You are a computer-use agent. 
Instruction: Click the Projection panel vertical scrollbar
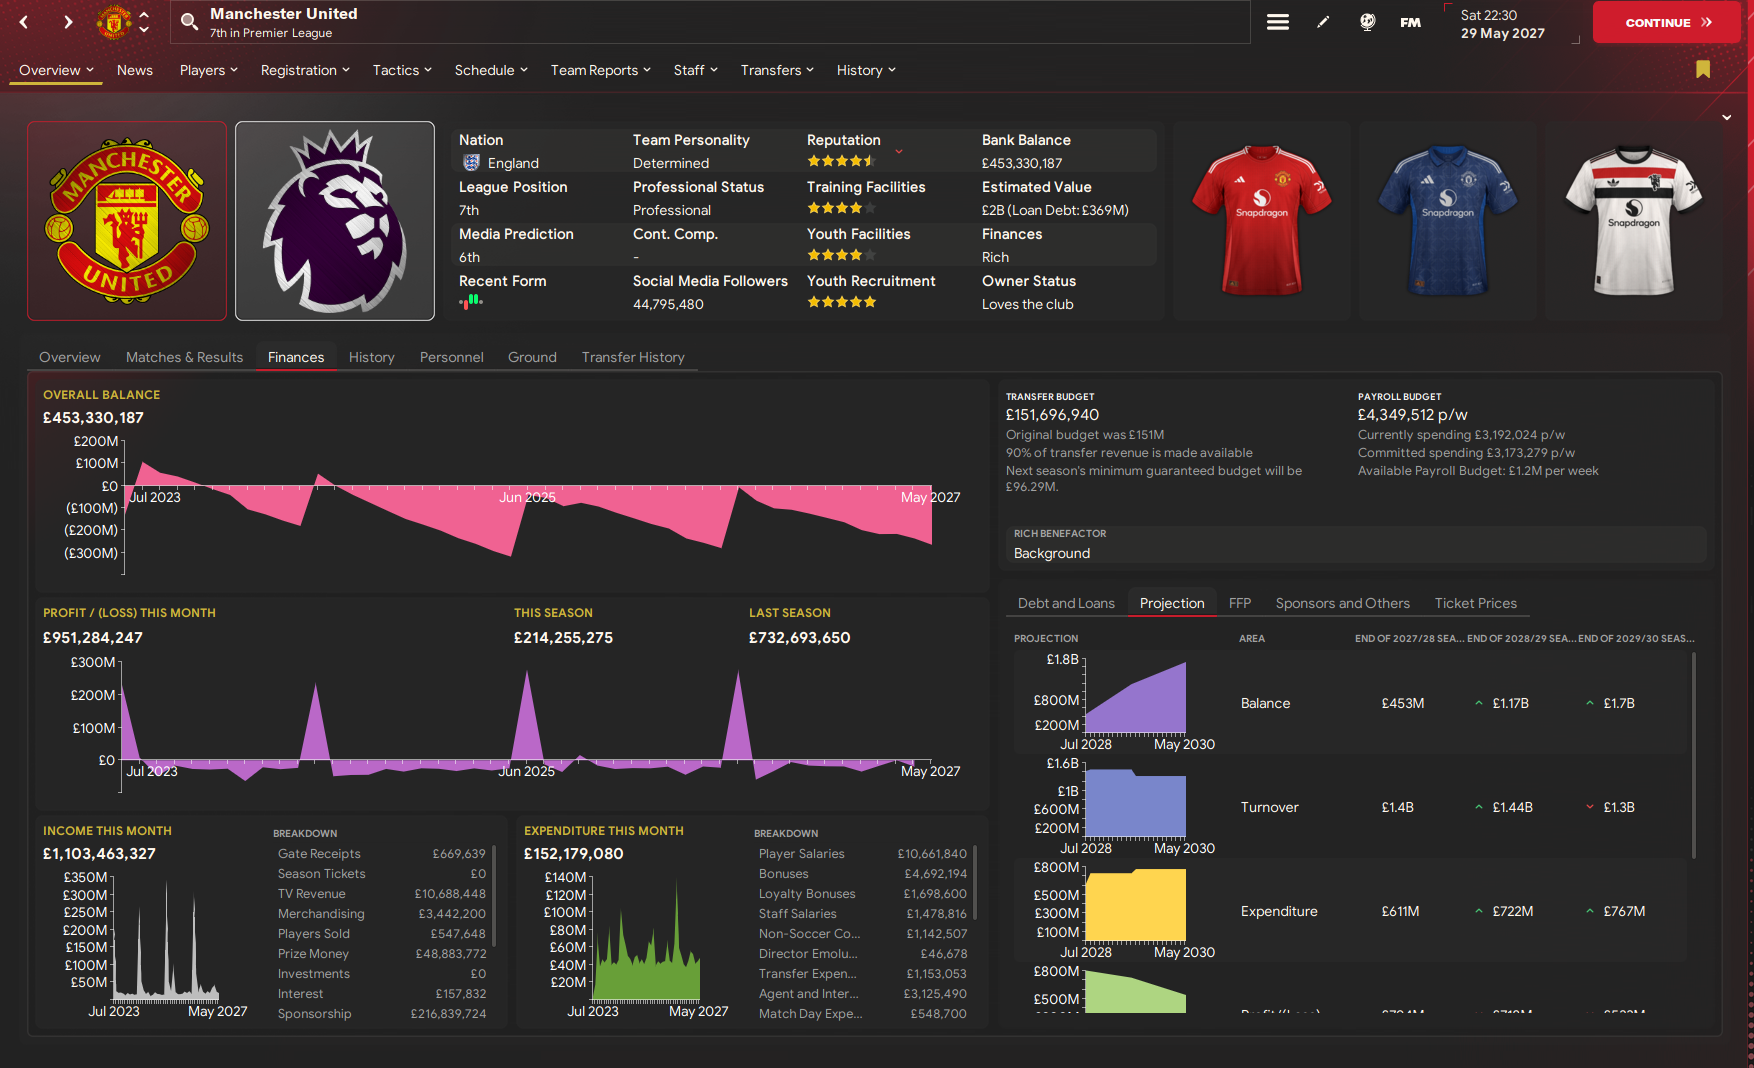[1693, 755]
